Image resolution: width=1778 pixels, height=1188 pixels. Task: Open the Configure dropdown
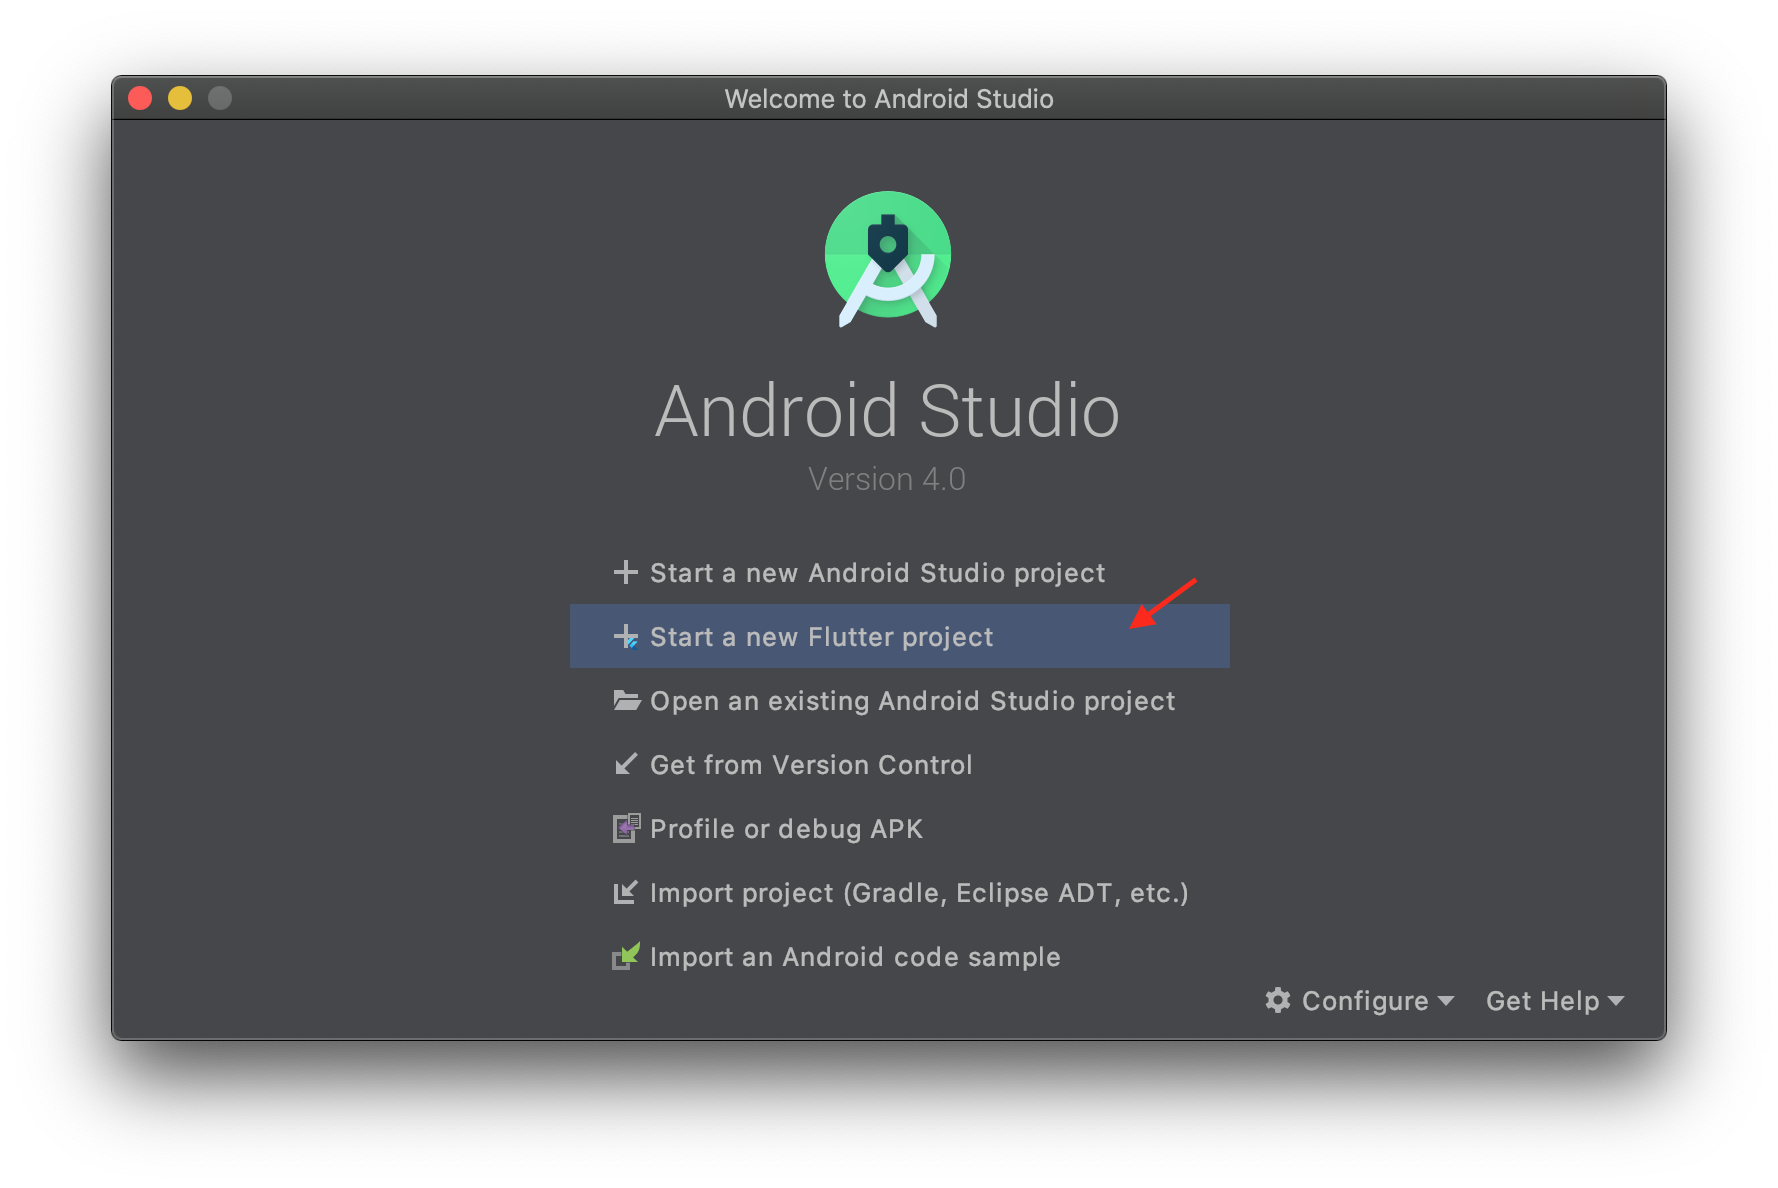click(x=1359, y=1000)
